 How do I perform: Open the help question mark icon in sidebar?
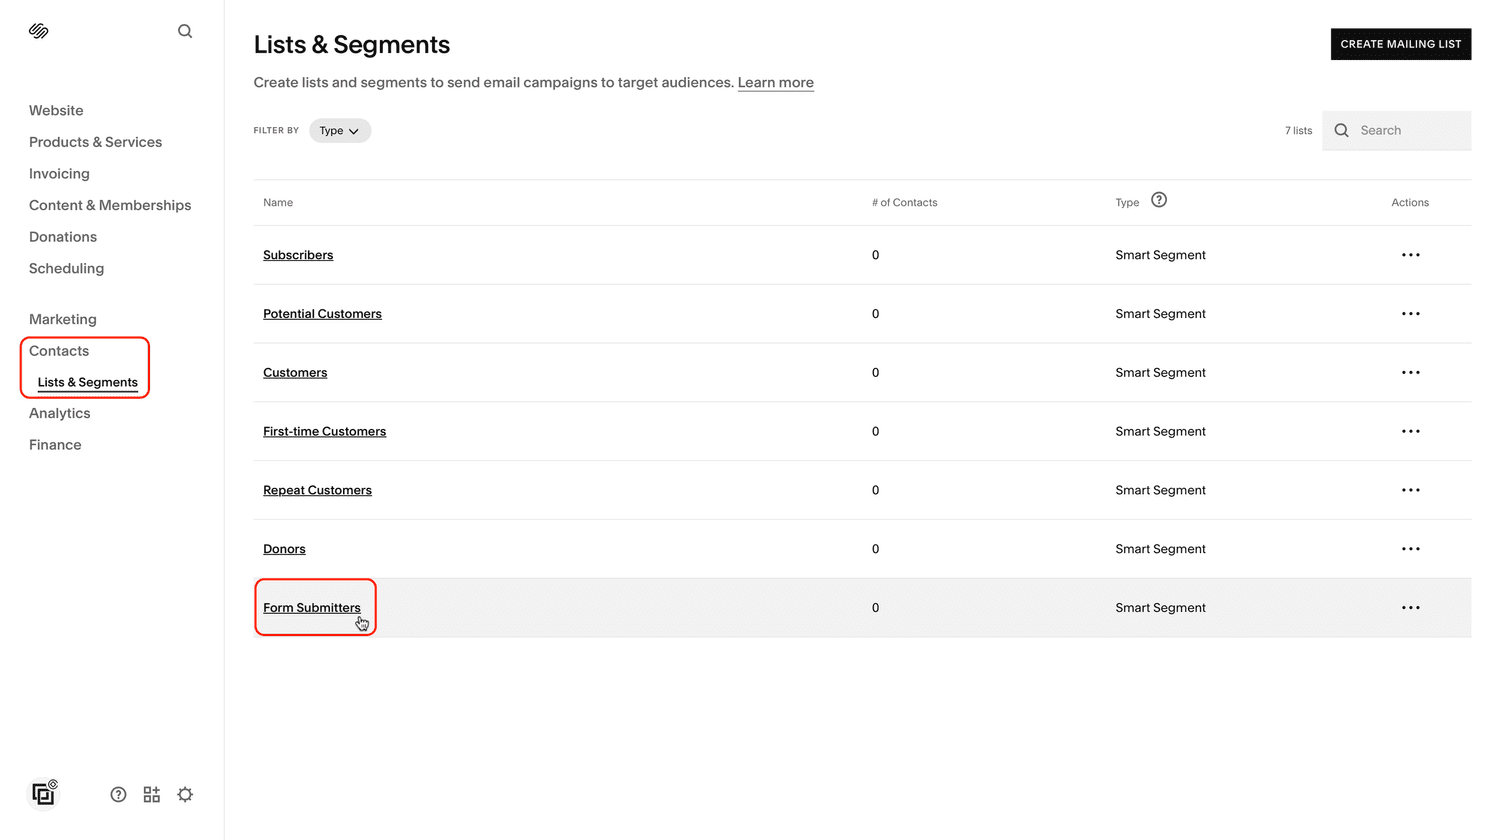coord(119,794)
